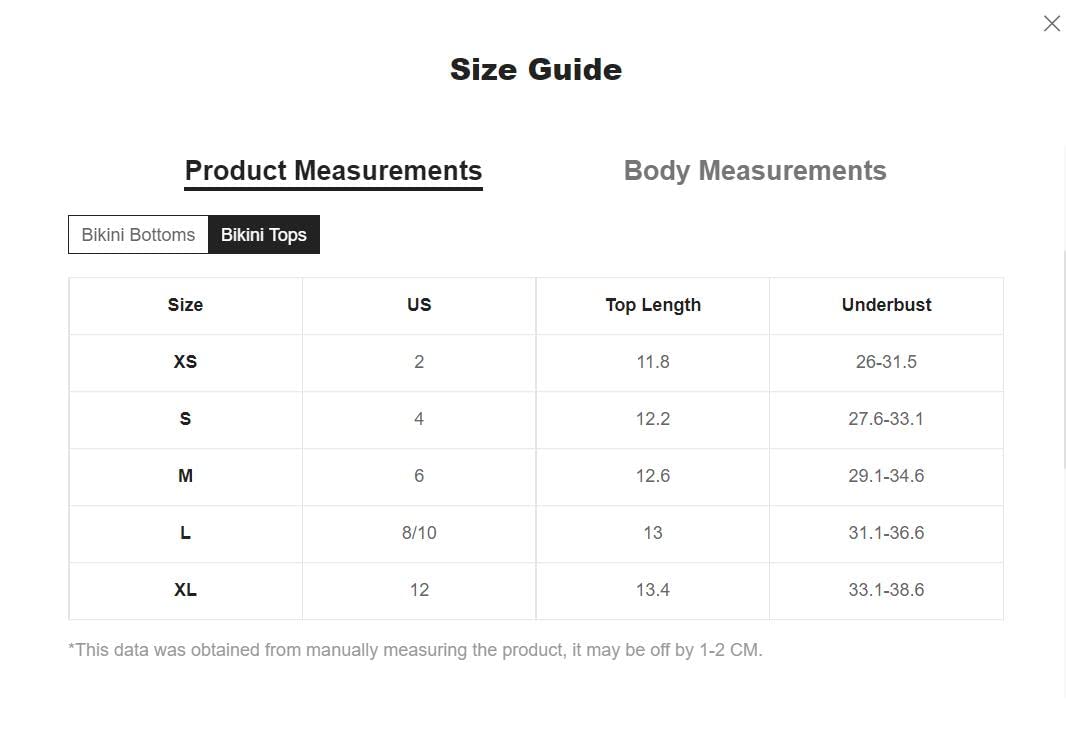1066x744 pixels.
Task: Switch to the Body Measurements tab
Action: 755,171
